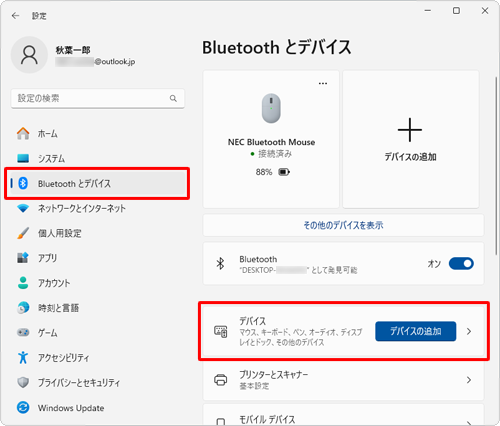
Task: Open ゲーム settings page
Action: [97, 333]
